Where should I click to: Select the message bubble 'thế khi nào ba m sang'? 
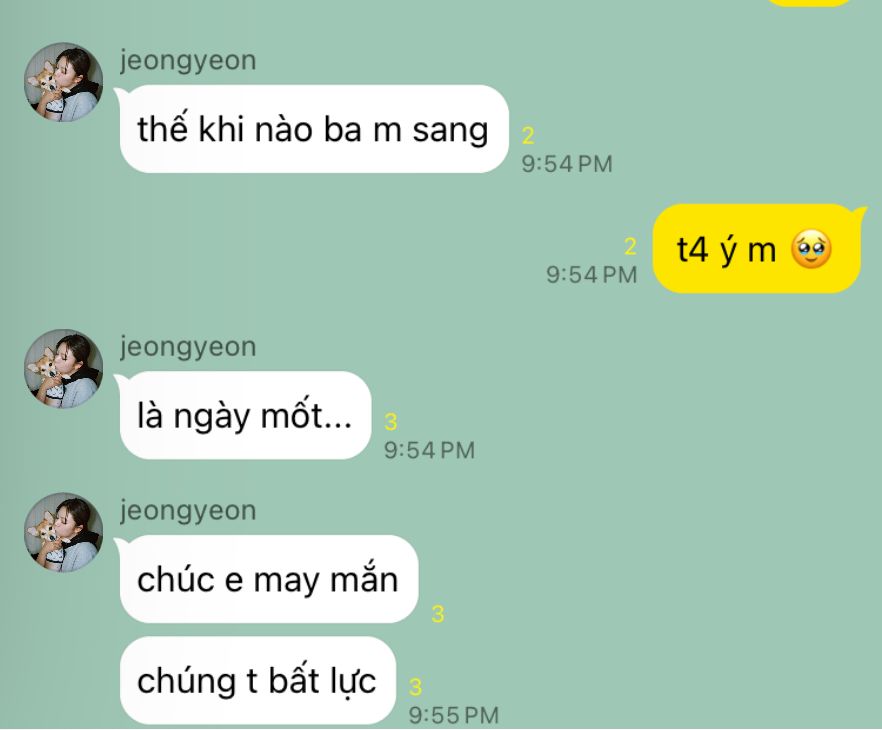tap(313, 129)
